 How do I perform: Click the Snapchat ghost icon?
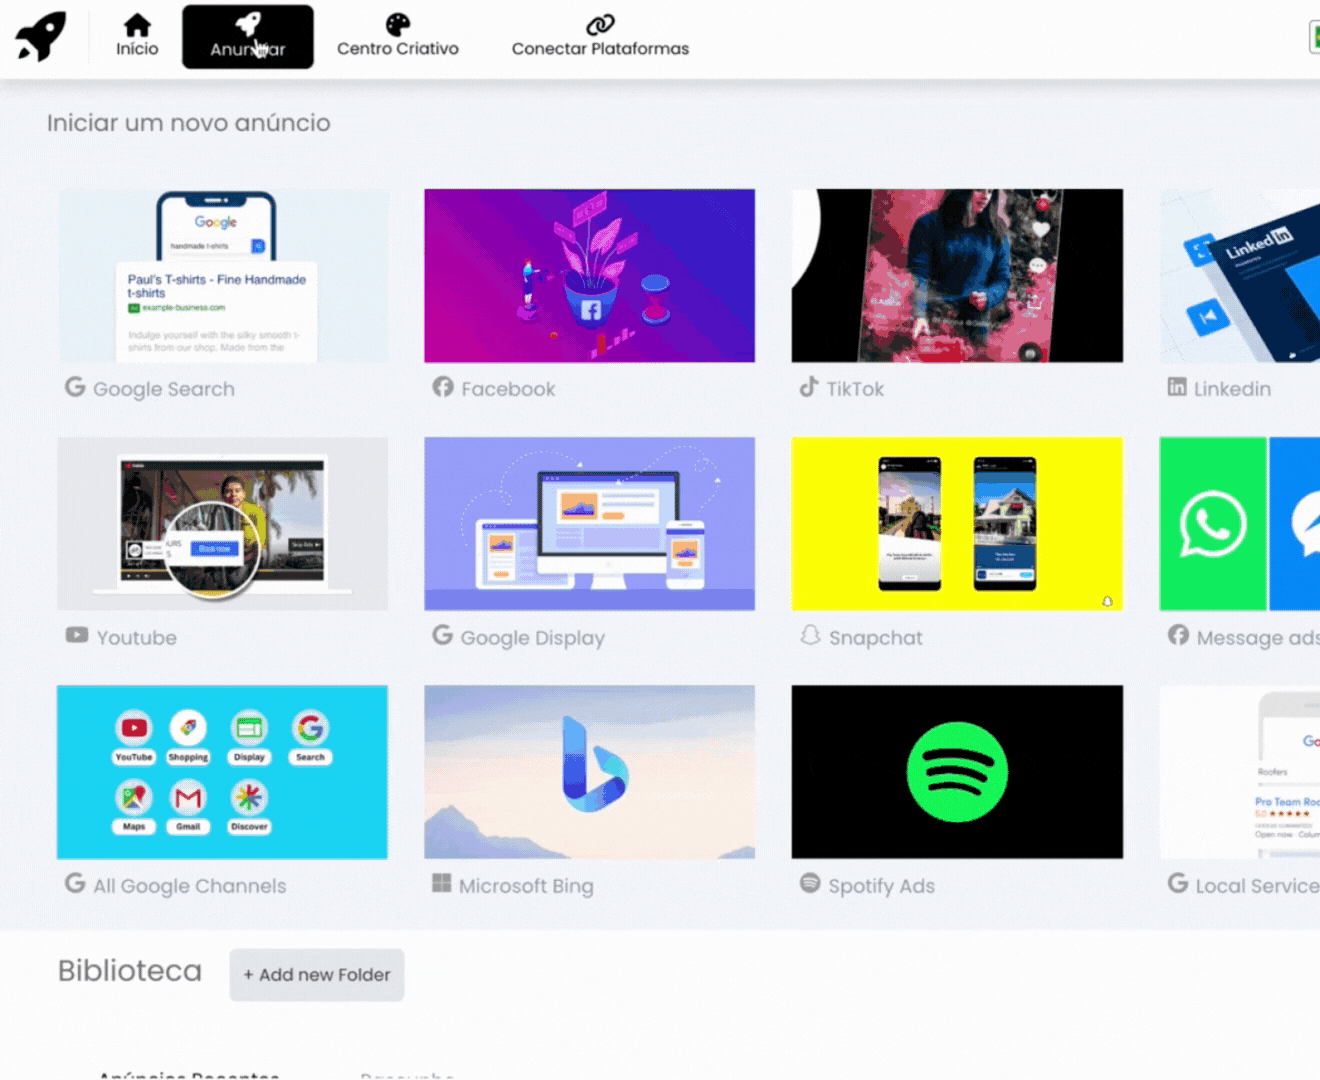pyautogui.click(x=808, y=636)
